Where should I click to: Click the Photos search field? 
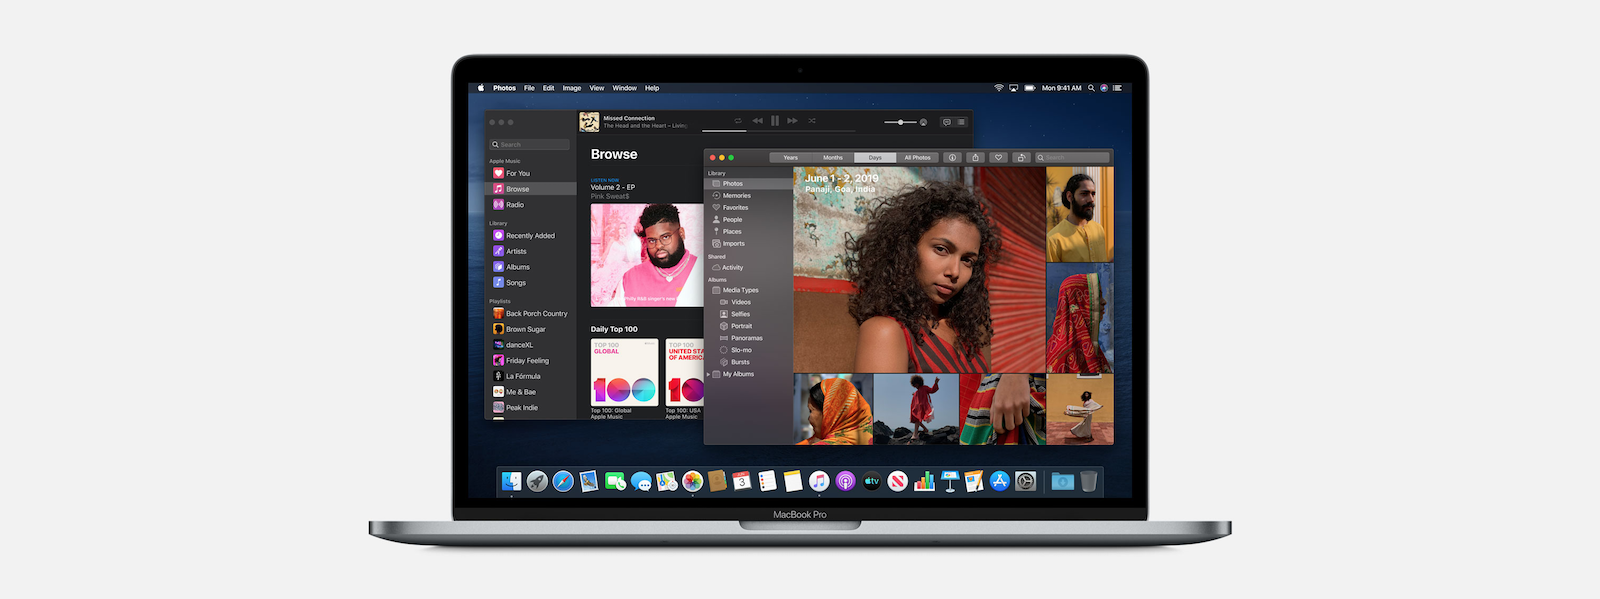(1072, 158)
